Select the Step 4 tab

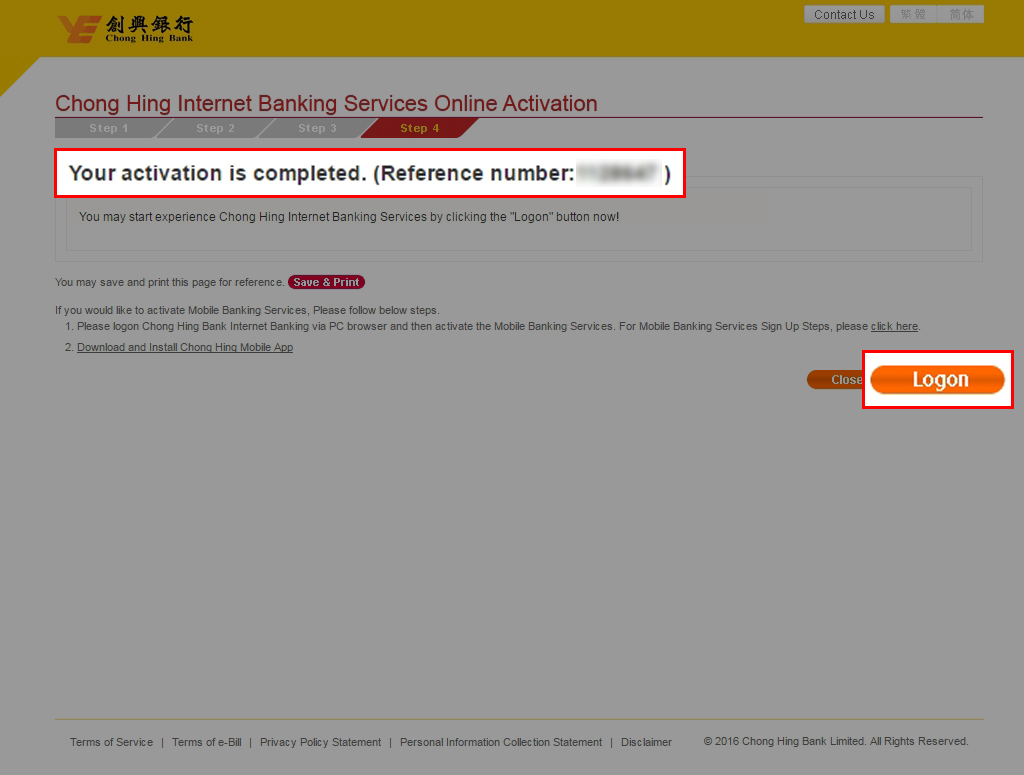click(419, 129)
